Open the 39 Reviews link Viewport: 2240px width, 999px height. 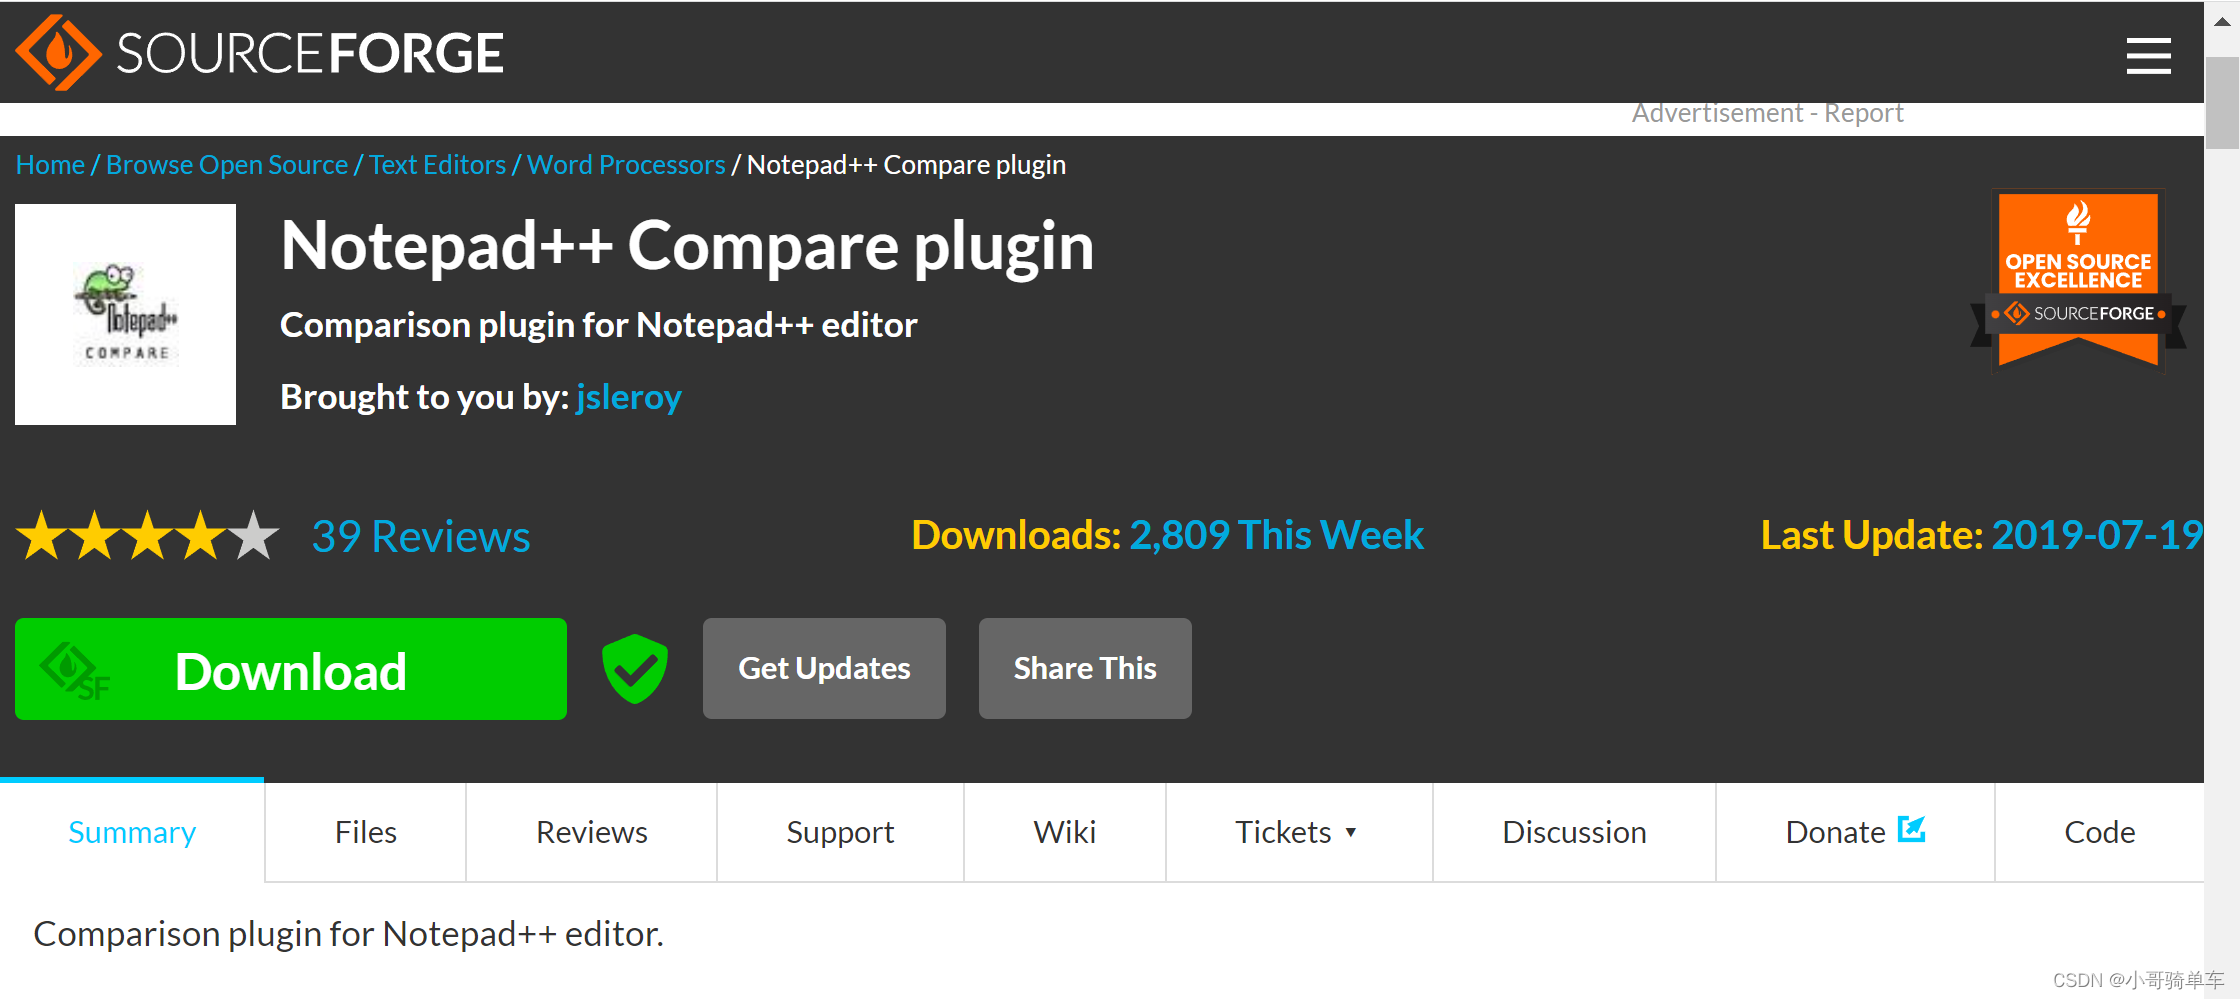(x=421, y=537)
